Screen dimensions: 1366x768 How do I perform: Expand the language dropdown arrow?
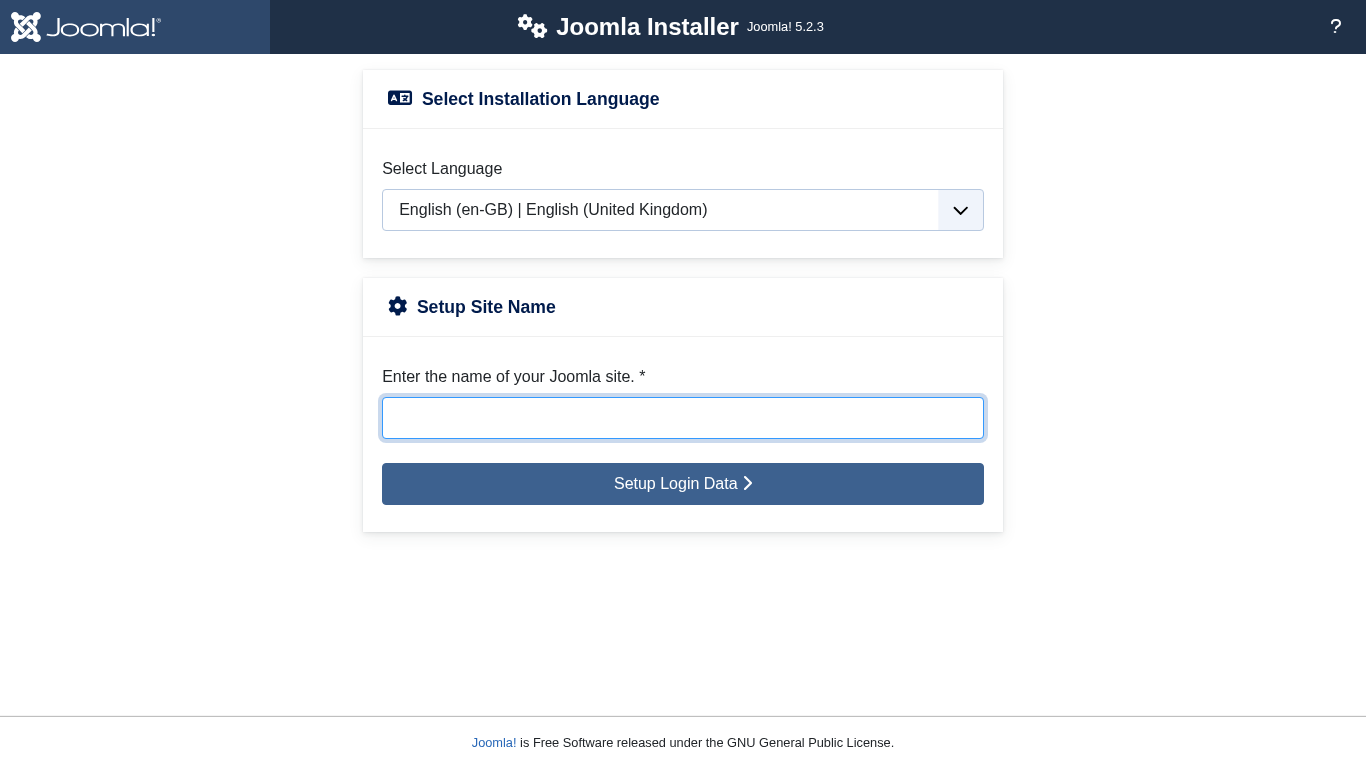tap(961, 210)
